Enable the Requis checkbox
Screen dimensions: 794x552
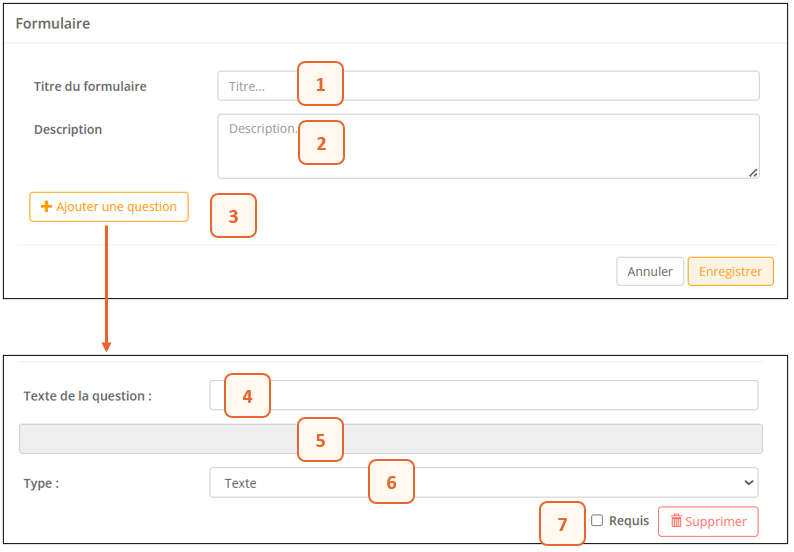tap(597, 521)
